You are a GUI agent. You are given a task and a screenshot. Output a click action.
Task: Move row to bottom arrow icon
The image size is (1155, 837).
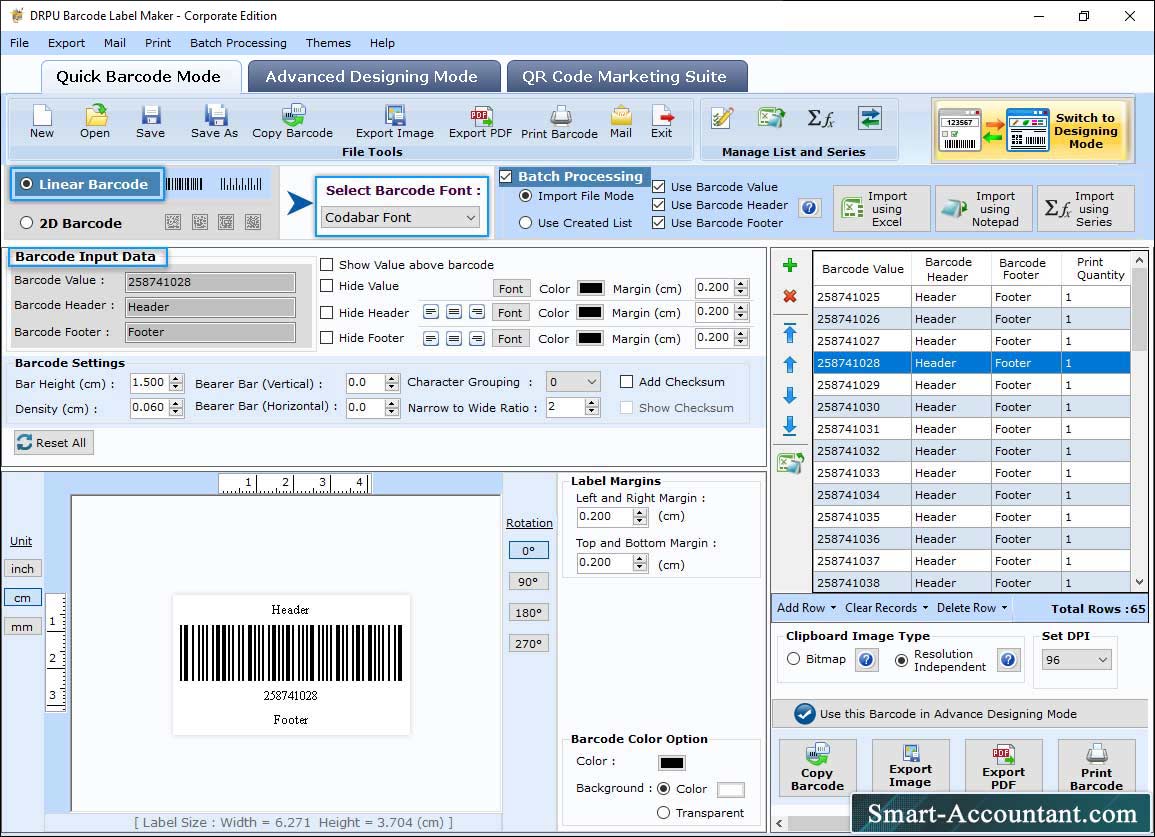pyautogui.click(x=790, y=426)
